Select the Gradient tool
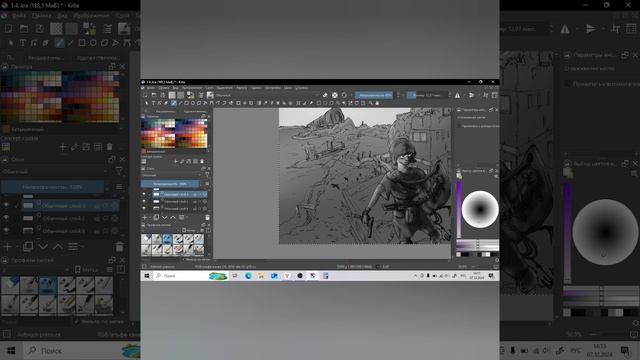This screenshot has height=360, width=640. coord(259,103)
